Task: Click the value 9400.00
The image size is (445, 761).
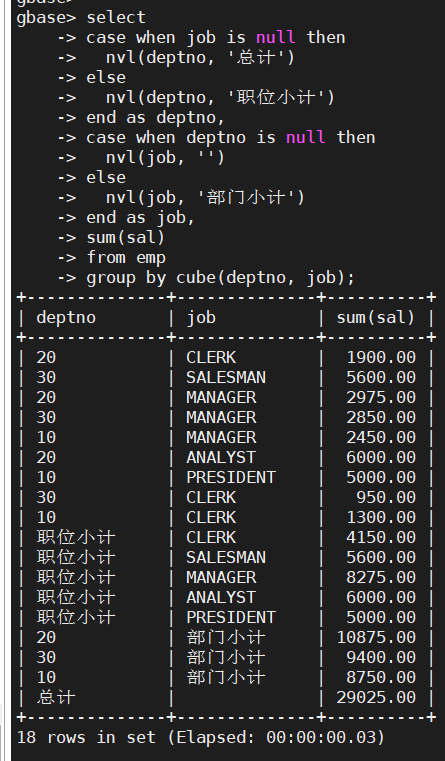Action: (381, 657)
